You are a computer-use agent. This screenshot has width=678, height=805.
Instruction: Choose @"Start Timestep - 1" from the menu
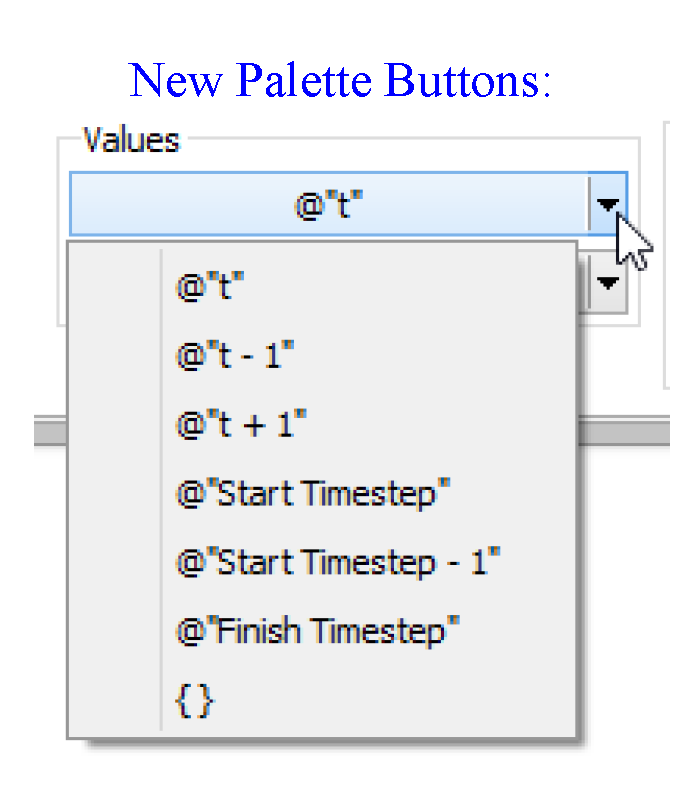(337, 563)
